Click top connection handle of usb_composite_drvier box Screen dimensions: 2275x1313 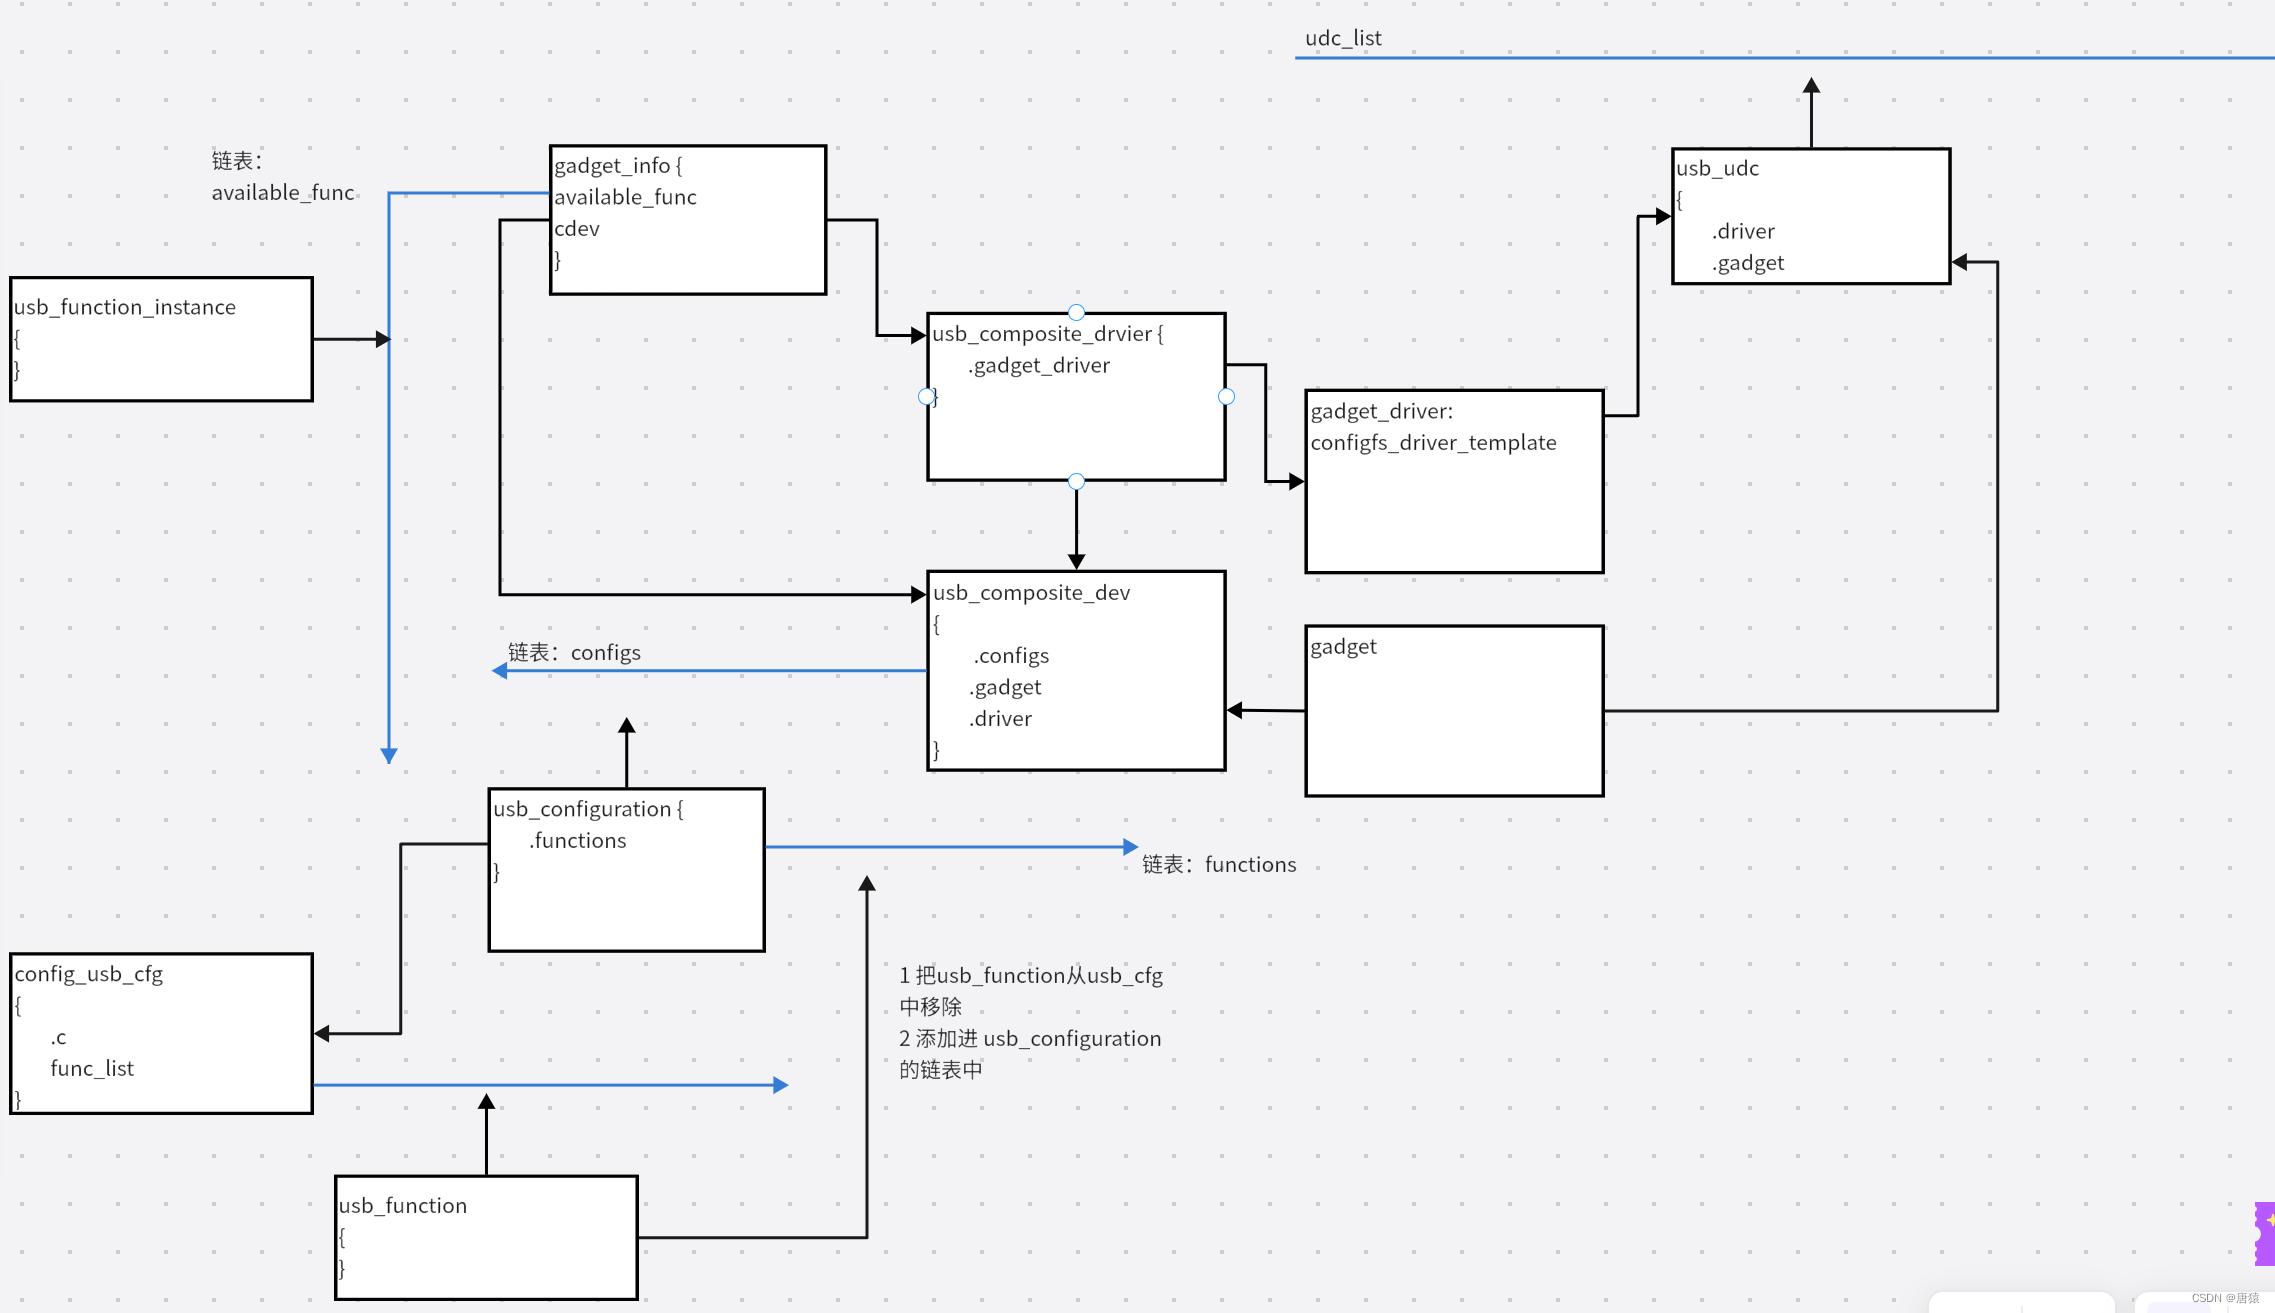[x=1076, y=312]
